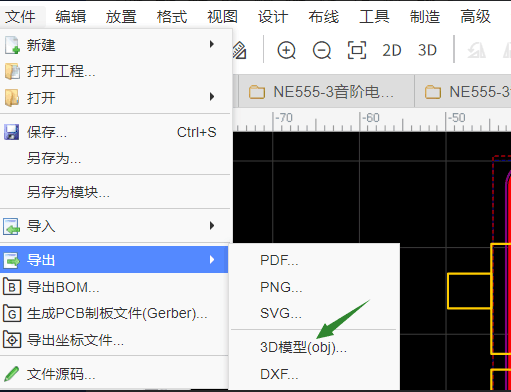Click the folder icon beside 打开工程
Image resolution: width=511 pixels, height=392 pixels.
tap(12, 71)
